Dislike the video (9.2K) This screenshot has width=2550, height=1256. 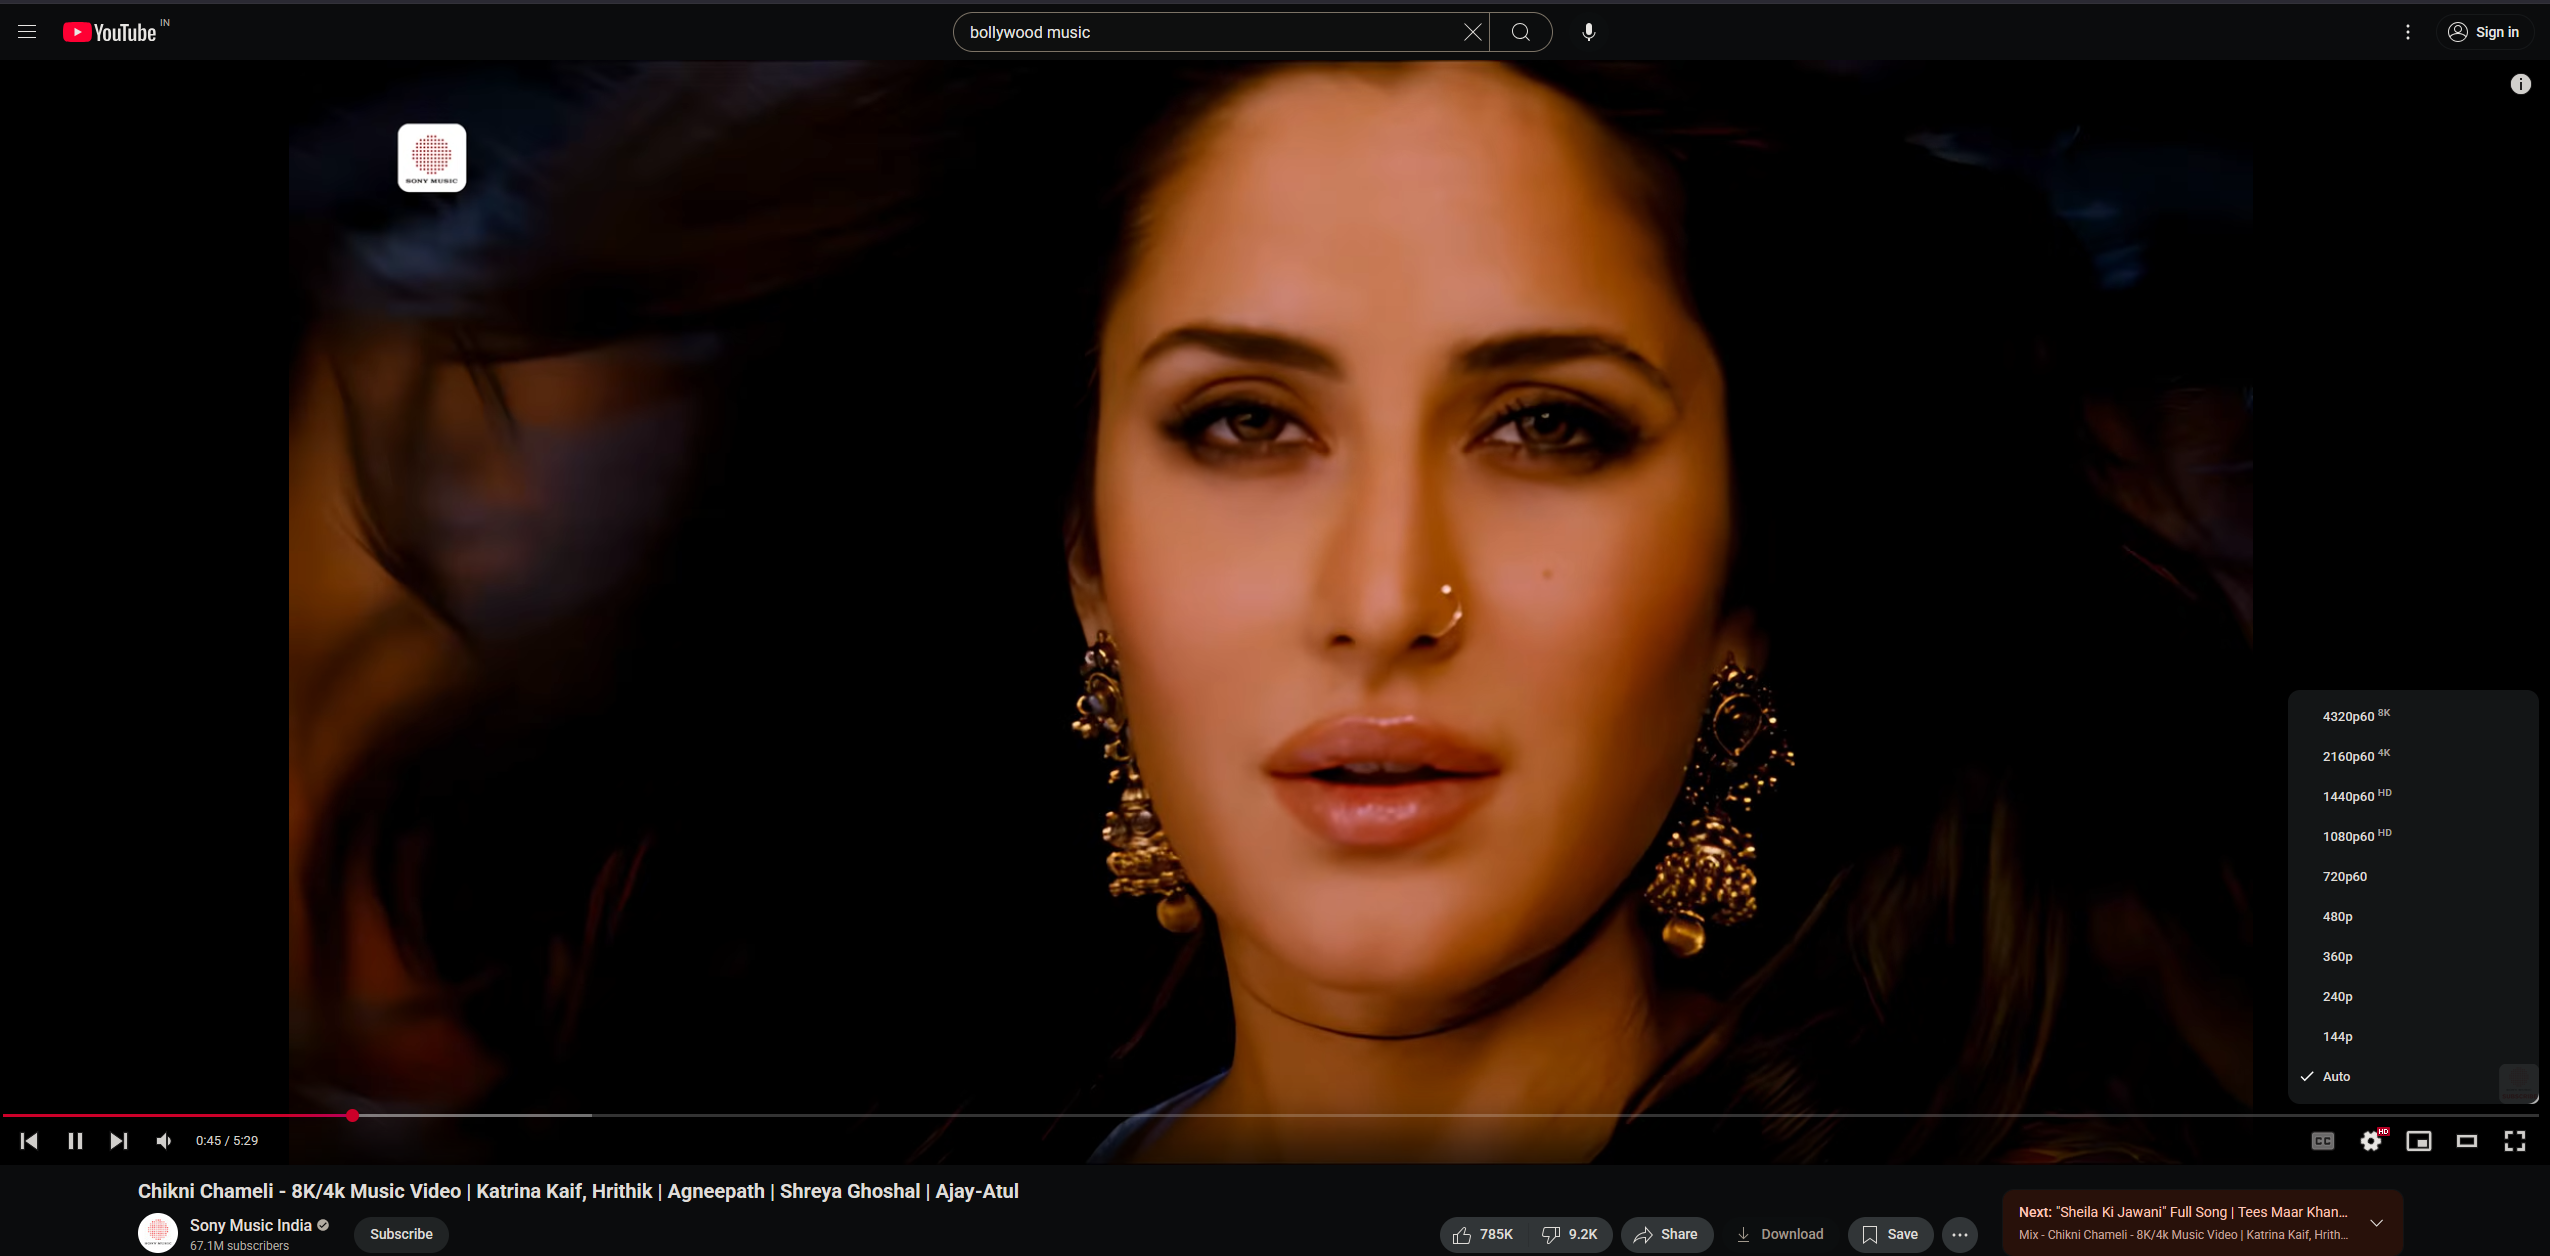click(1570, 1234)
